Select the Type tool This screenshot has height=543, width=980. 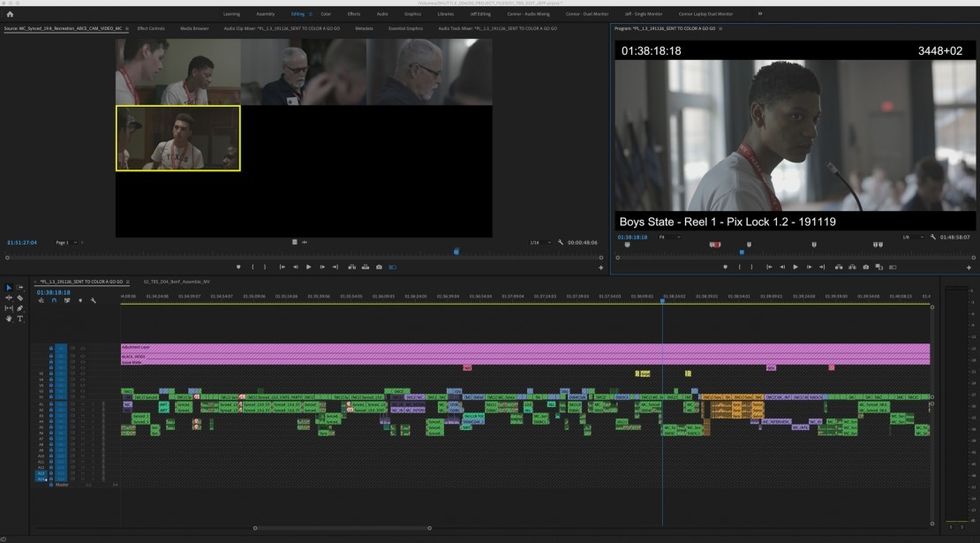click(20, 319)
